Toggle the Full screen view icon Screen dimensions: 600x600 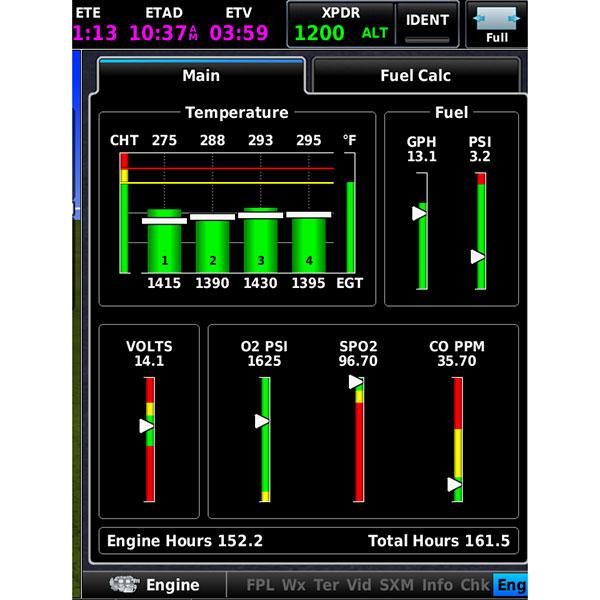tap(496, 24)
